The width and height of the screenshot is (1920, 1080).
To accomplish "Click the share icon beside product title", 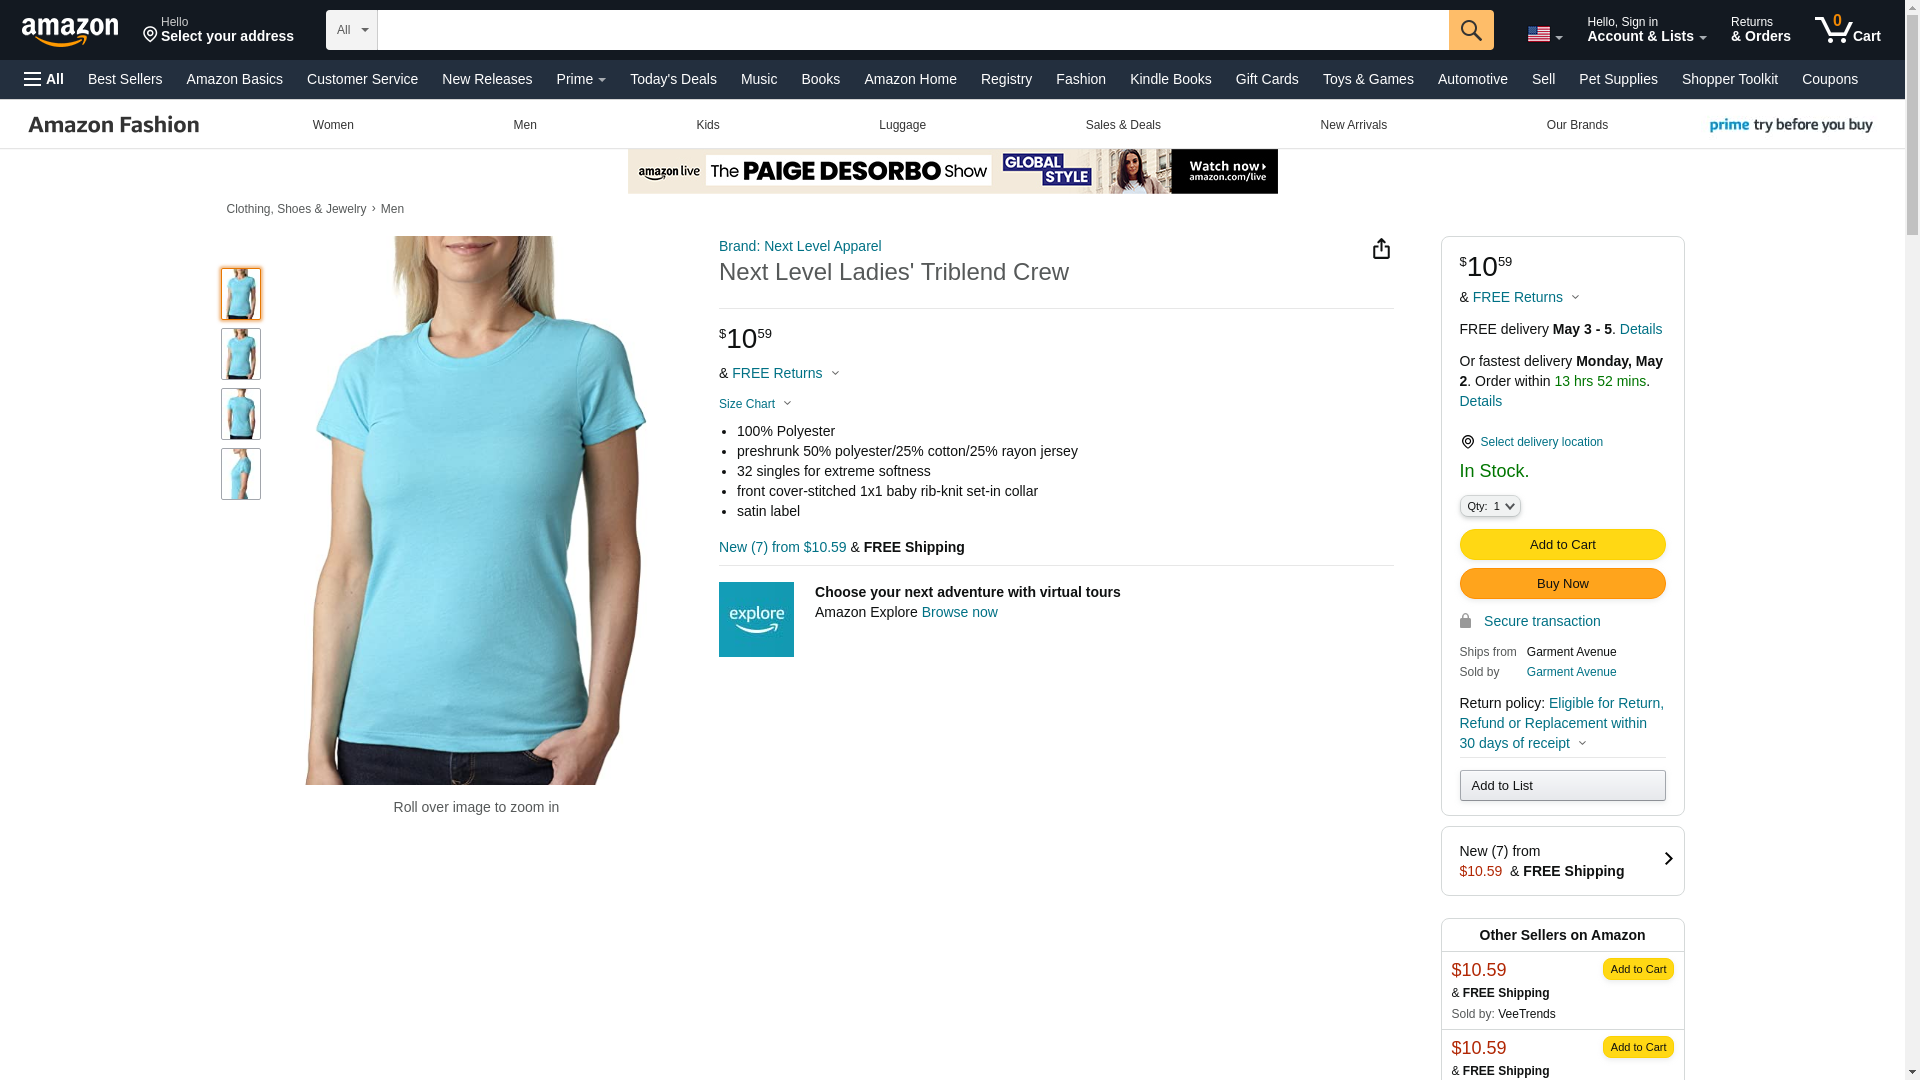I will (1380, 248).
